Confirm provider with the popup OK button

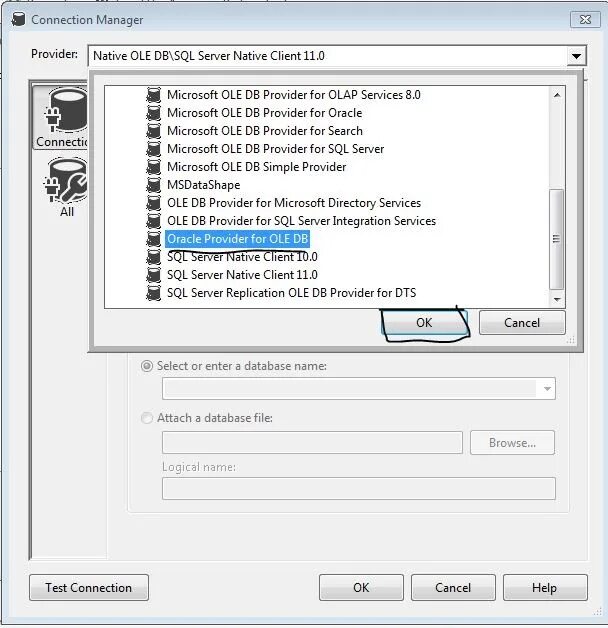tap(424, 323)
